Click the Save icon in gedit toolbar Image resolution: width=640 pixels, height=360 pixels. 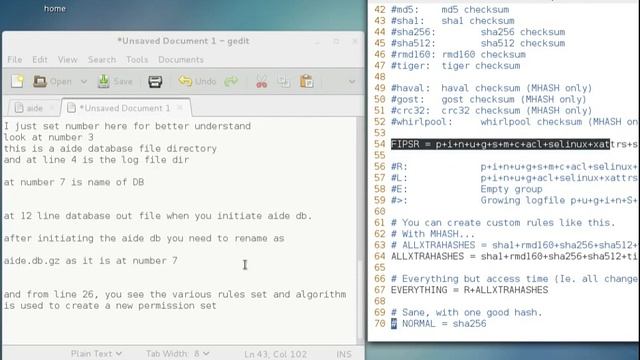[104, 81]
